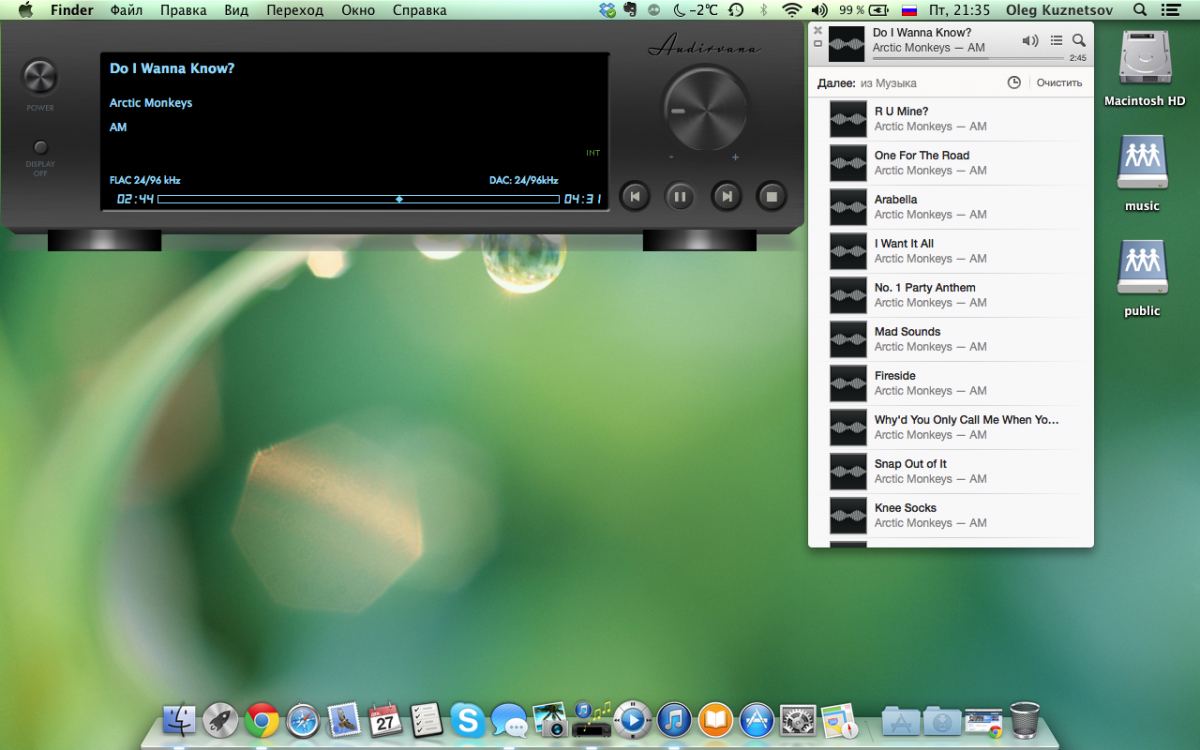Image resolution: width=1200 pixels, height=750 pixels.
Task: Select Fireside in Up Next list
Action: tap(950, 383)
